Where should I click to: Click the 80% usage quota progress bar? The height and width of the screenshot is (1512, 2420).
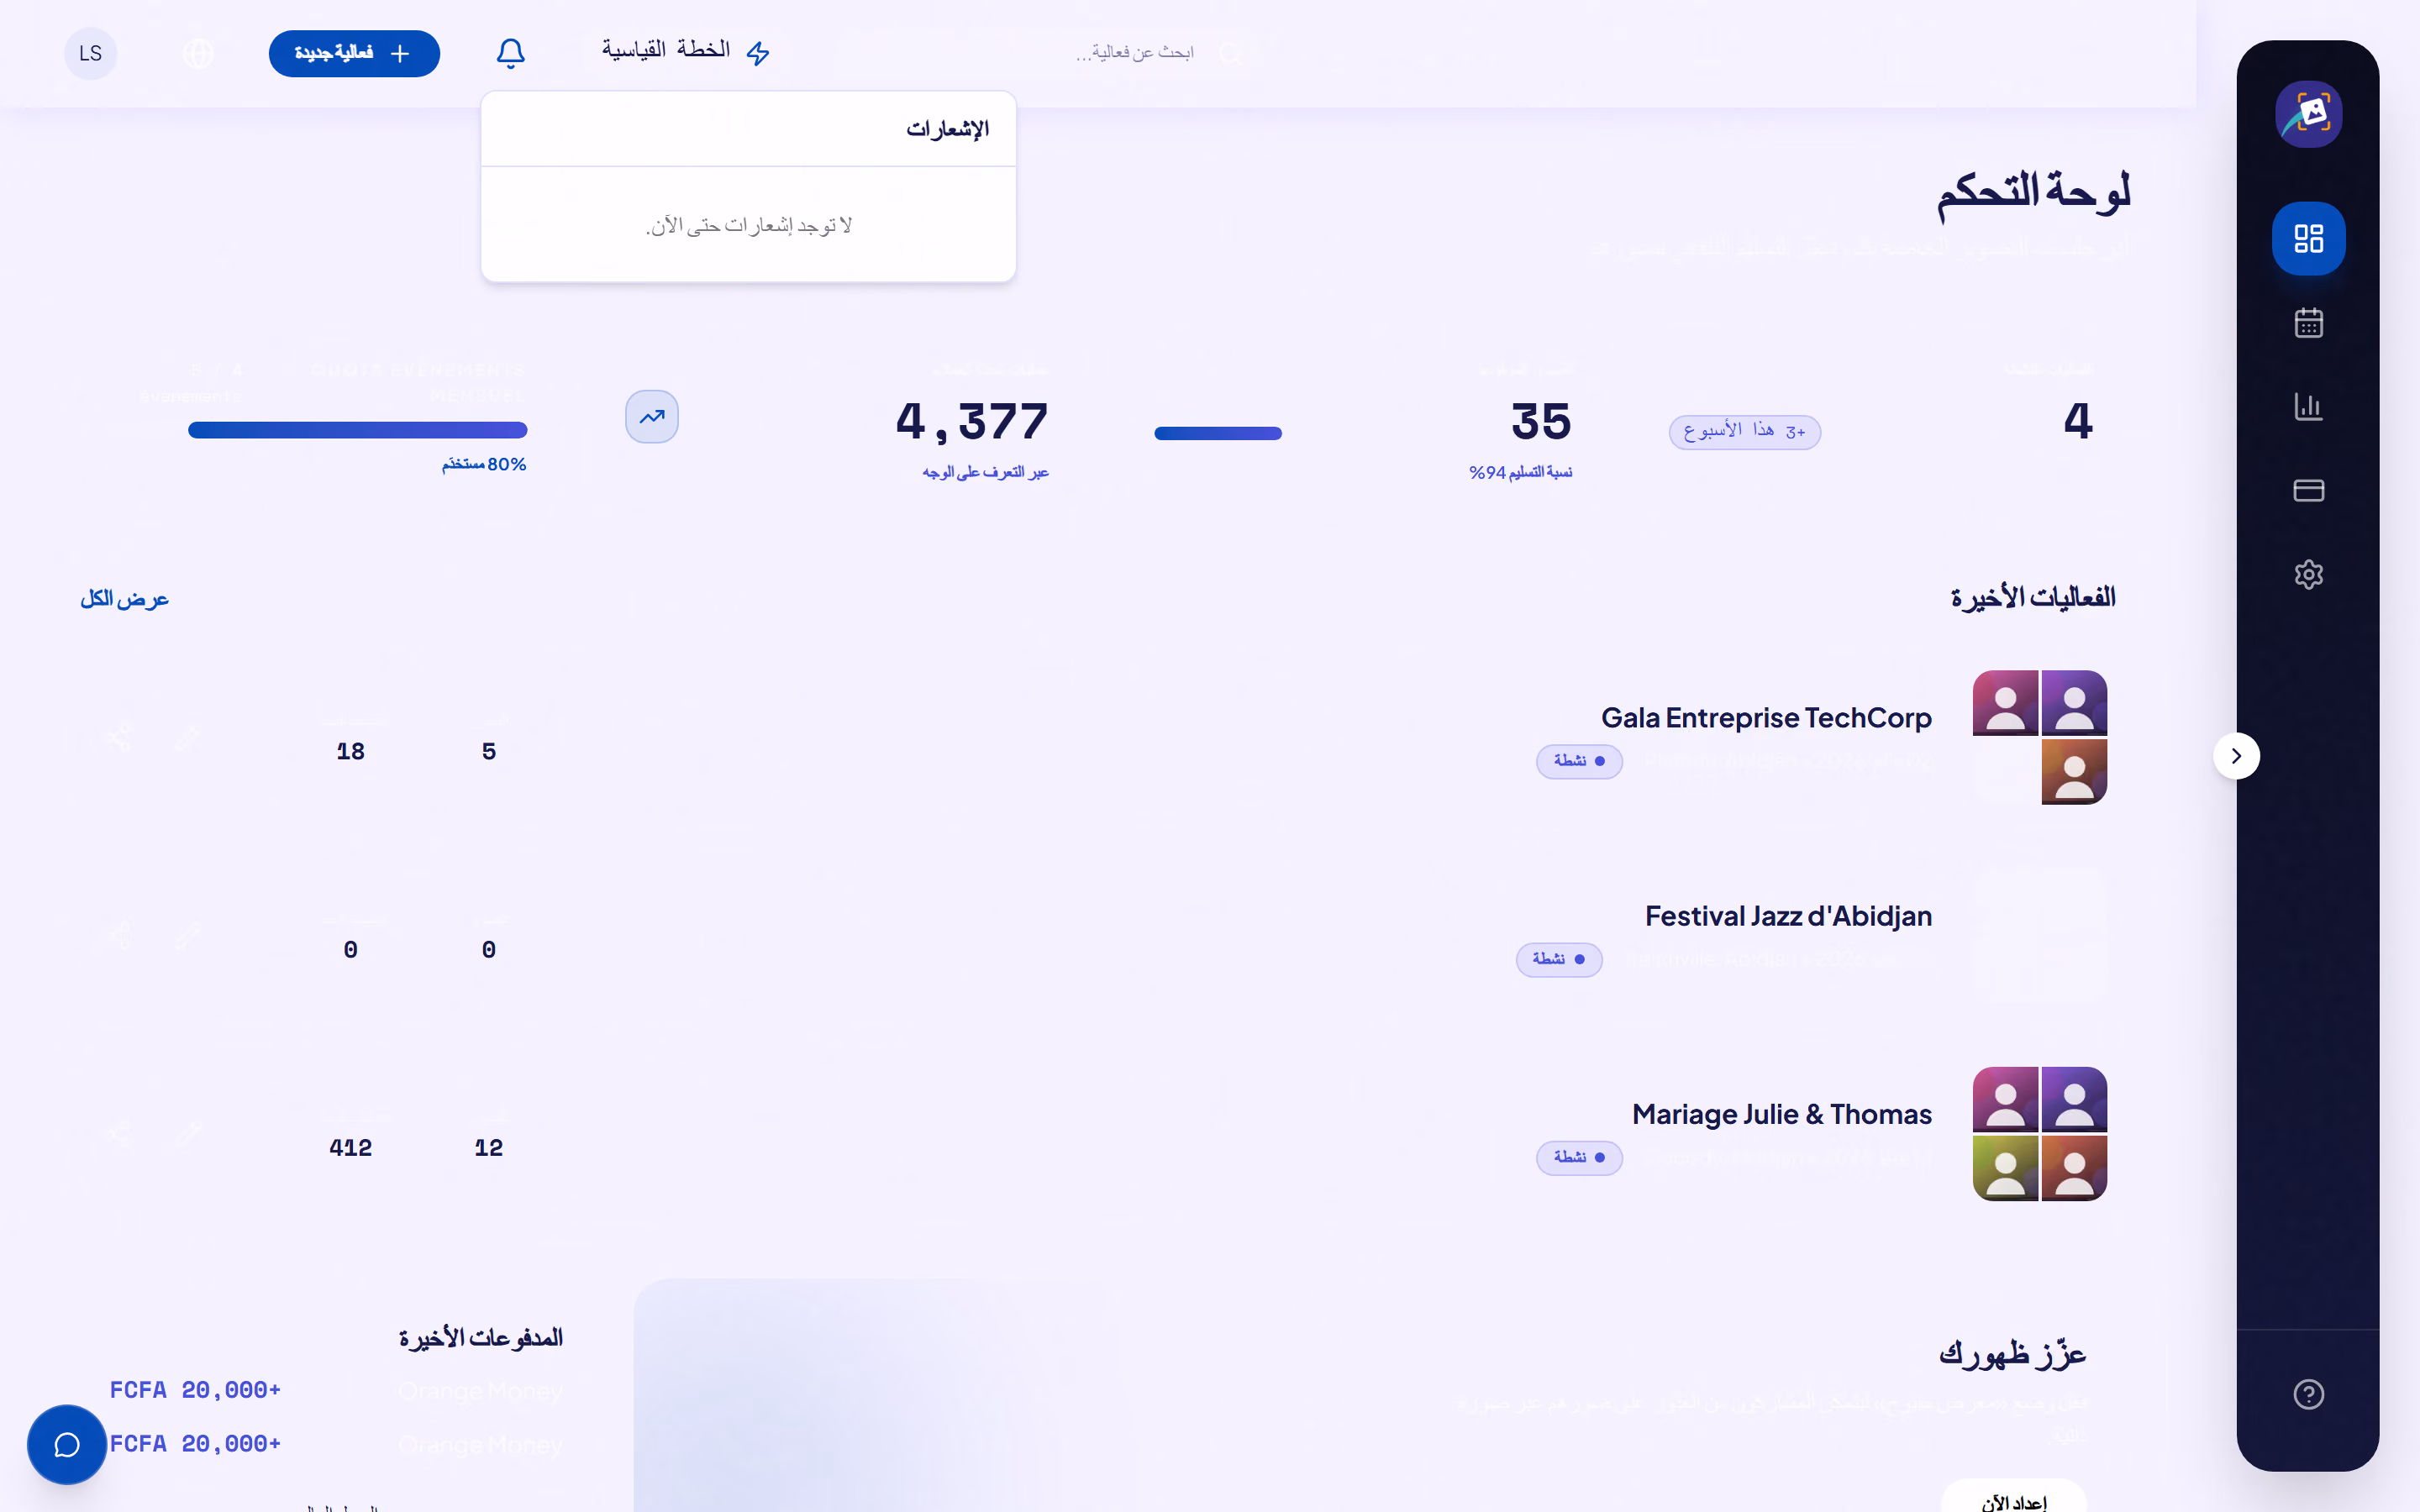pyautogui.click(x=357, y=430)
